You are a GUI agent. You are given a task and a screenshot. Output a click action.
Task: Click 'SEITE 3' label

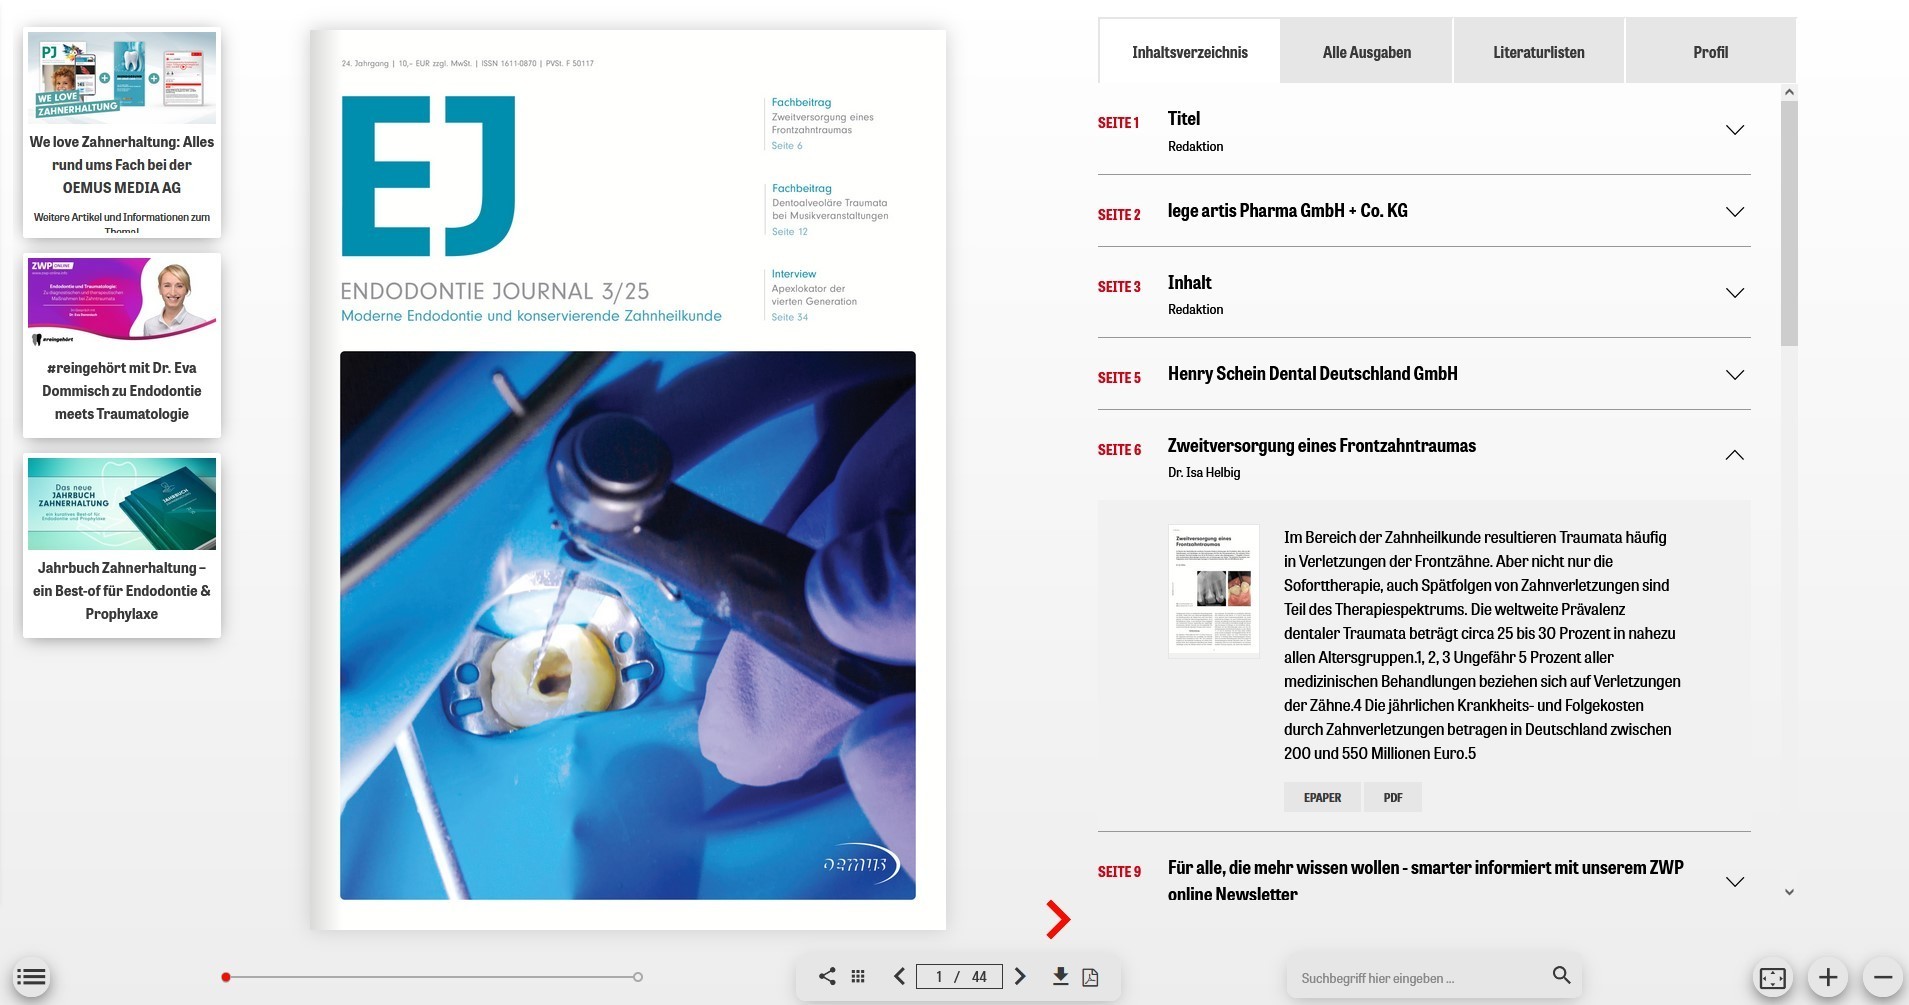1119,287
